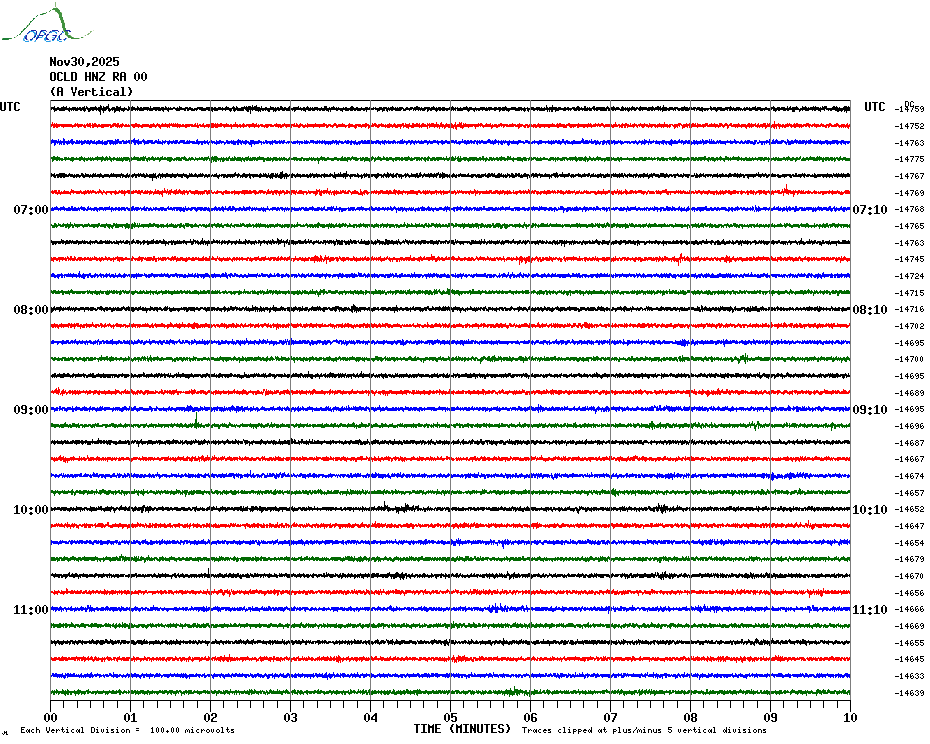Click the 11:10 time label
Screen dimensions: 930x744
pos(870,609)
